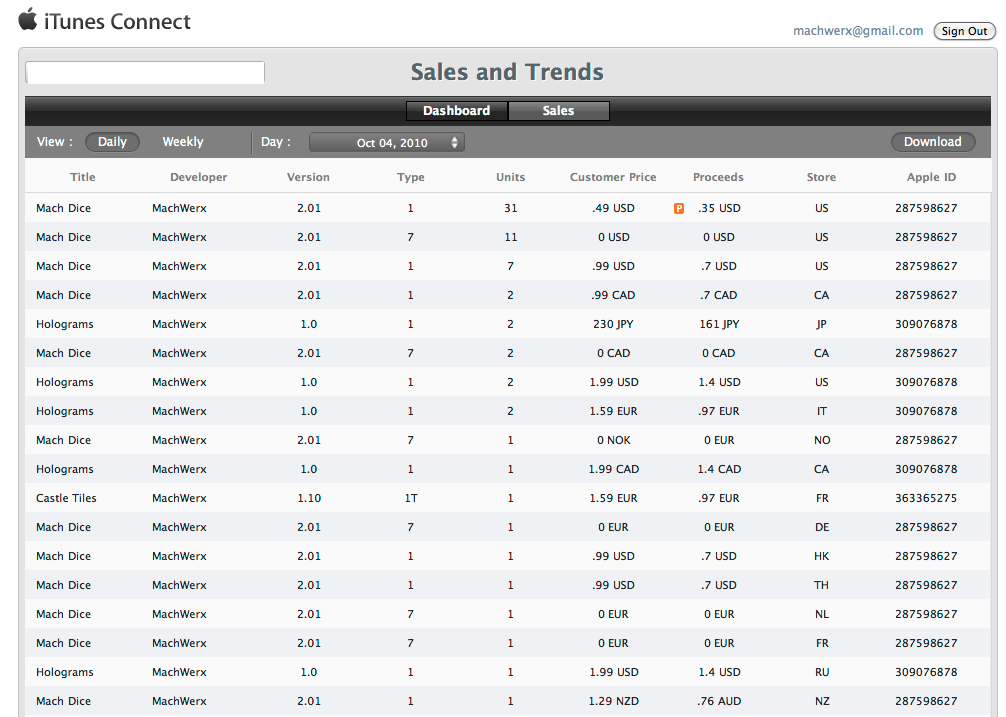The image size is (1006, 717).
Task: Click the iTunes Connect title
Action: pyautogui.click(x=117, y=21)
